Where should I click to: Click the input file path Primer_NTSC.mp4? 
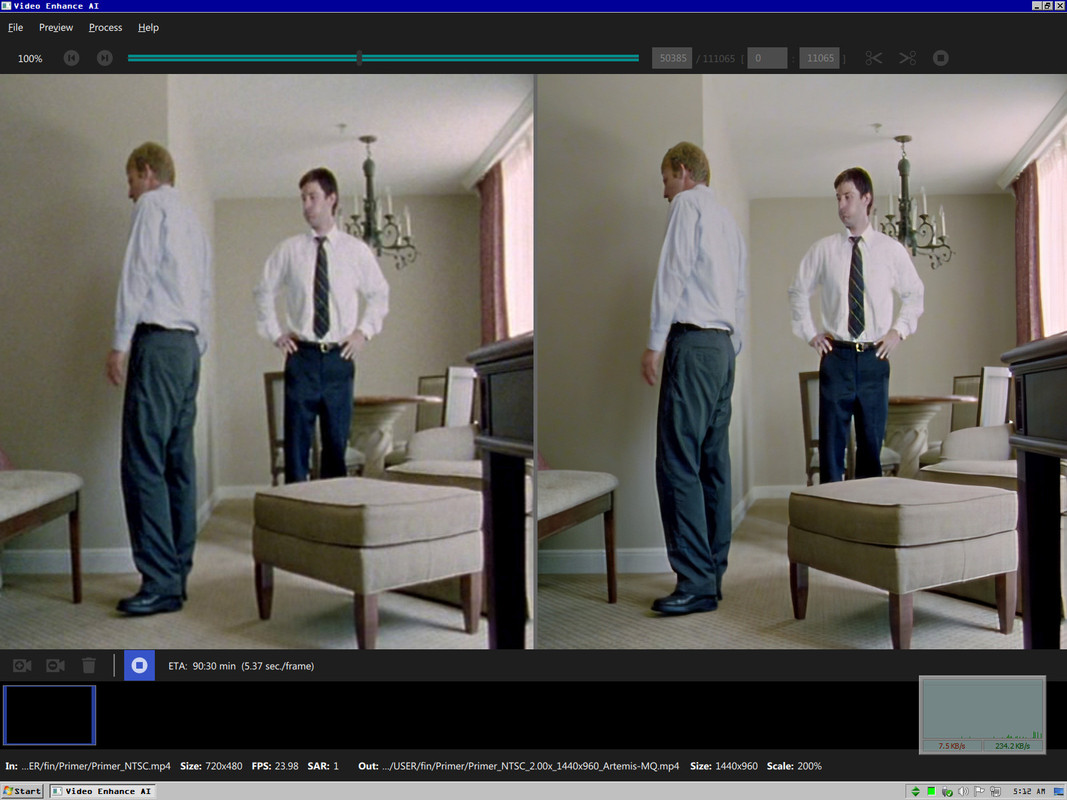[96, 766]
